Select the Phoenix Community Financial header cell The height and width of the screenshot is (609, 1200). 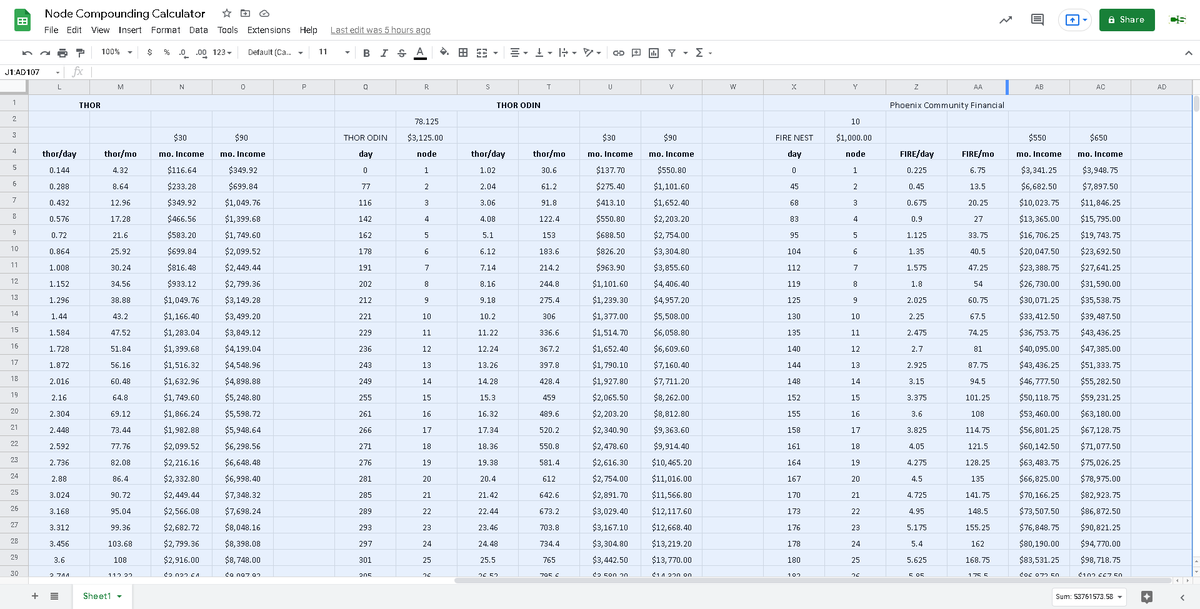pos(948,104)
